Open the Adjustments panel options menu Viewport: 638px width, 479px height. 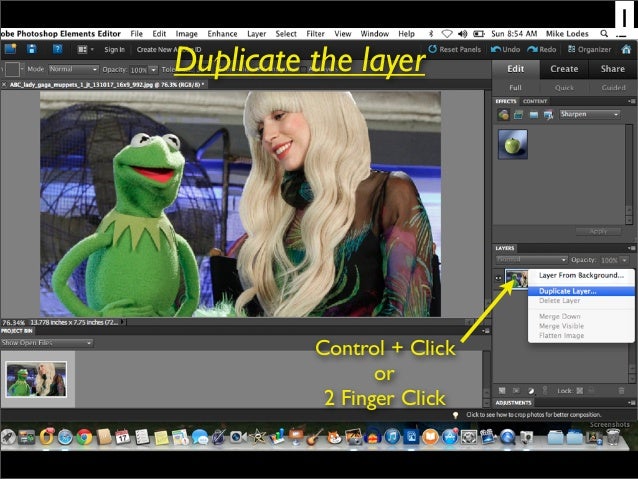tap(631, 402)
